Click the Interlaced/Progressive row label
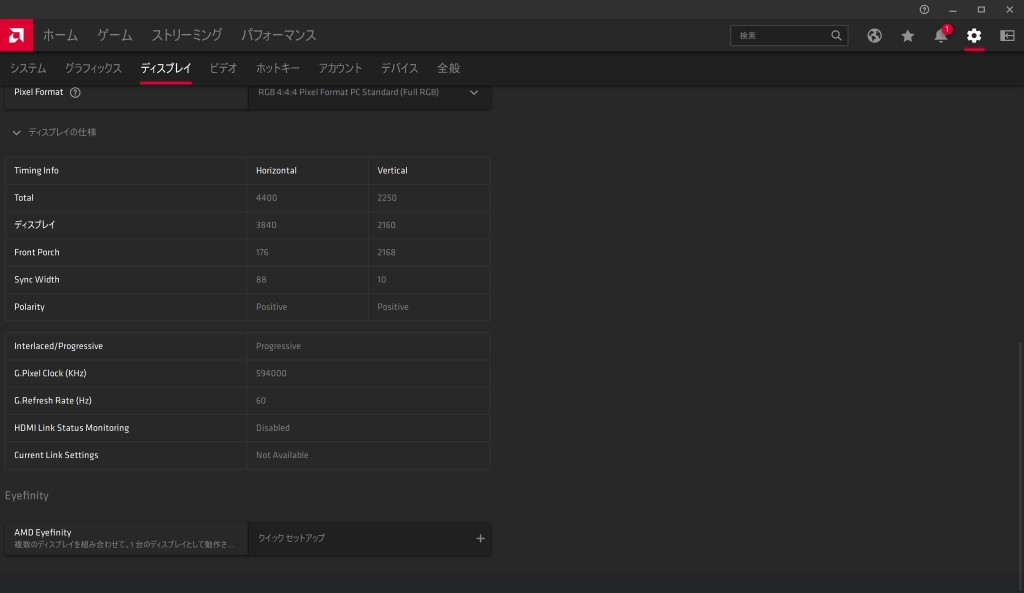 pos(59,346)
